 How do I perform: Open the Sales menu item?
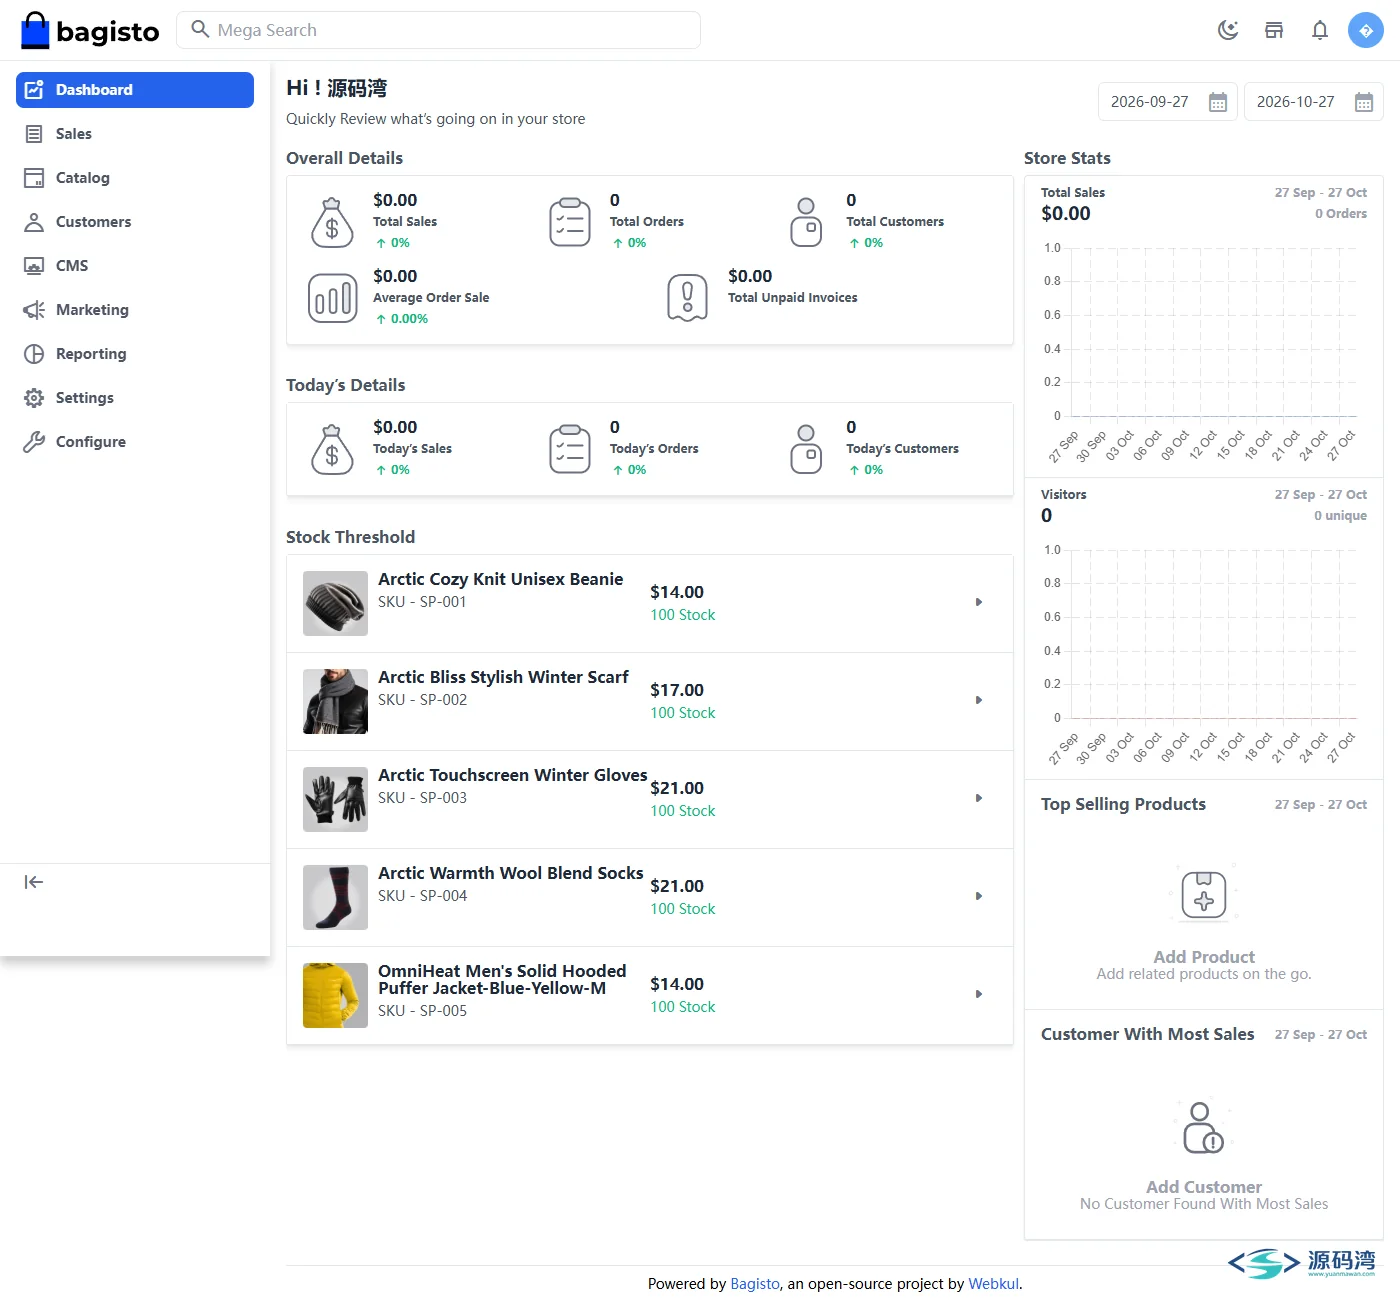135,134
